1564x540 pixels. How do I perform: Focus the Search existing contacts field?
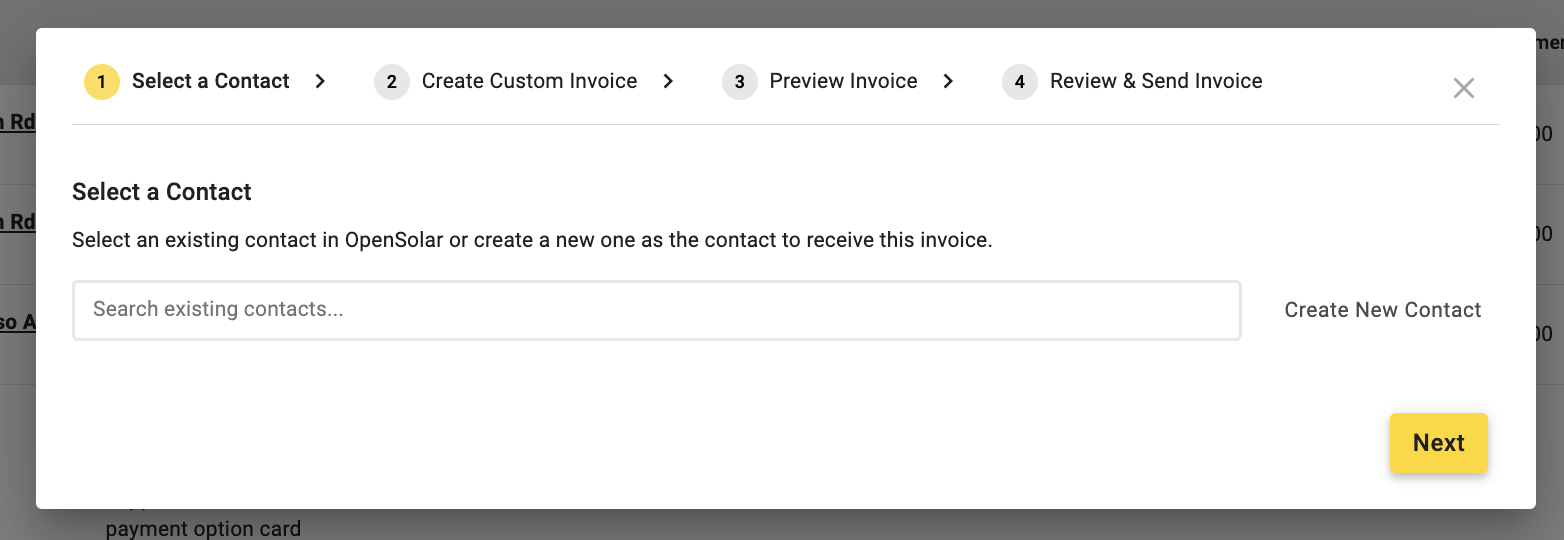(656, 310)
